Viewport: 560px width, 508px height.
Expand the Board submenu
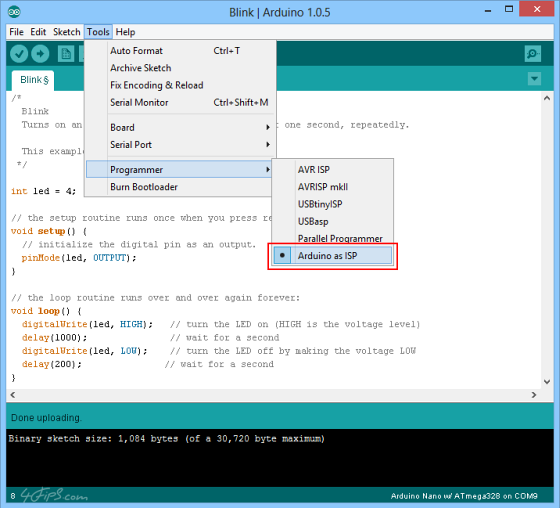(x=180, y=128)
